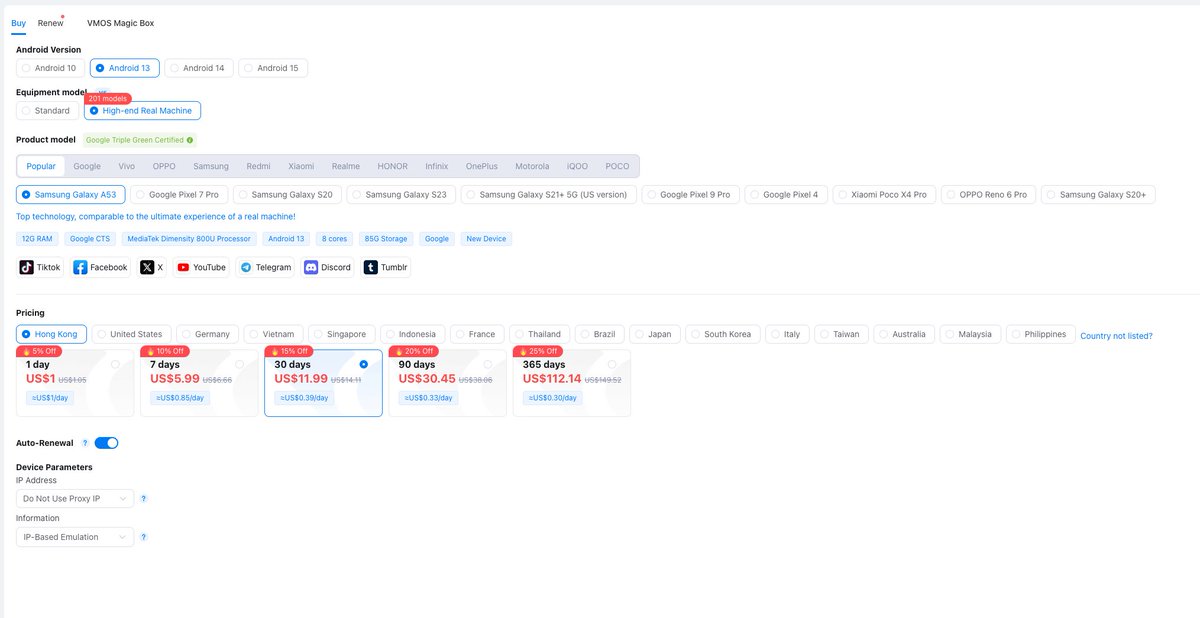
Task: Select Samsung Galaxy S20 model
Action: click(287, 194)
